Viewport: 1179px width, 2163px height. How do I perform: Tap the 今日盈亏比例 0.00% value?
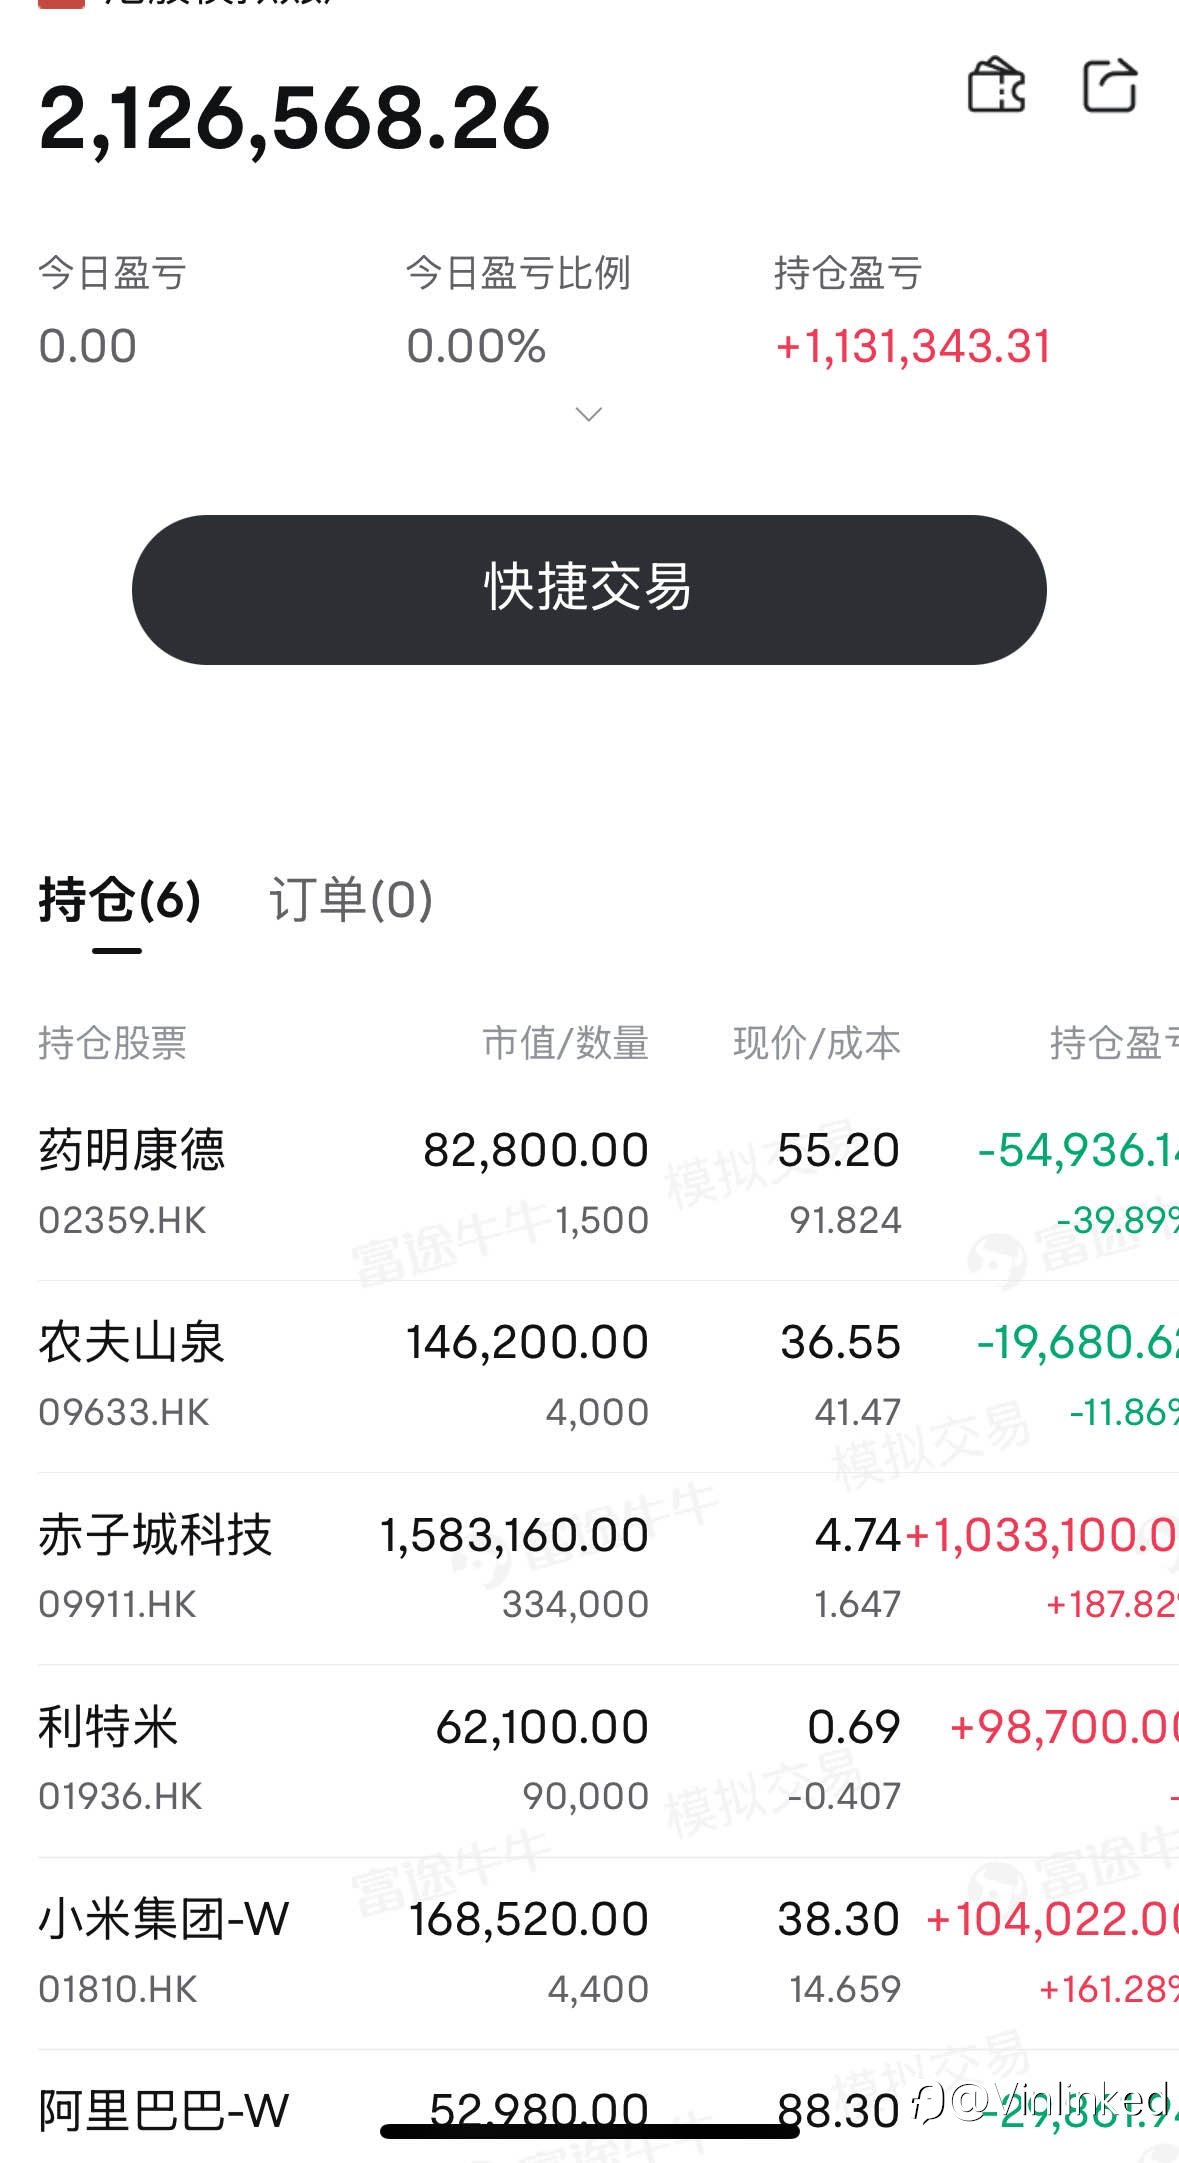476,347
